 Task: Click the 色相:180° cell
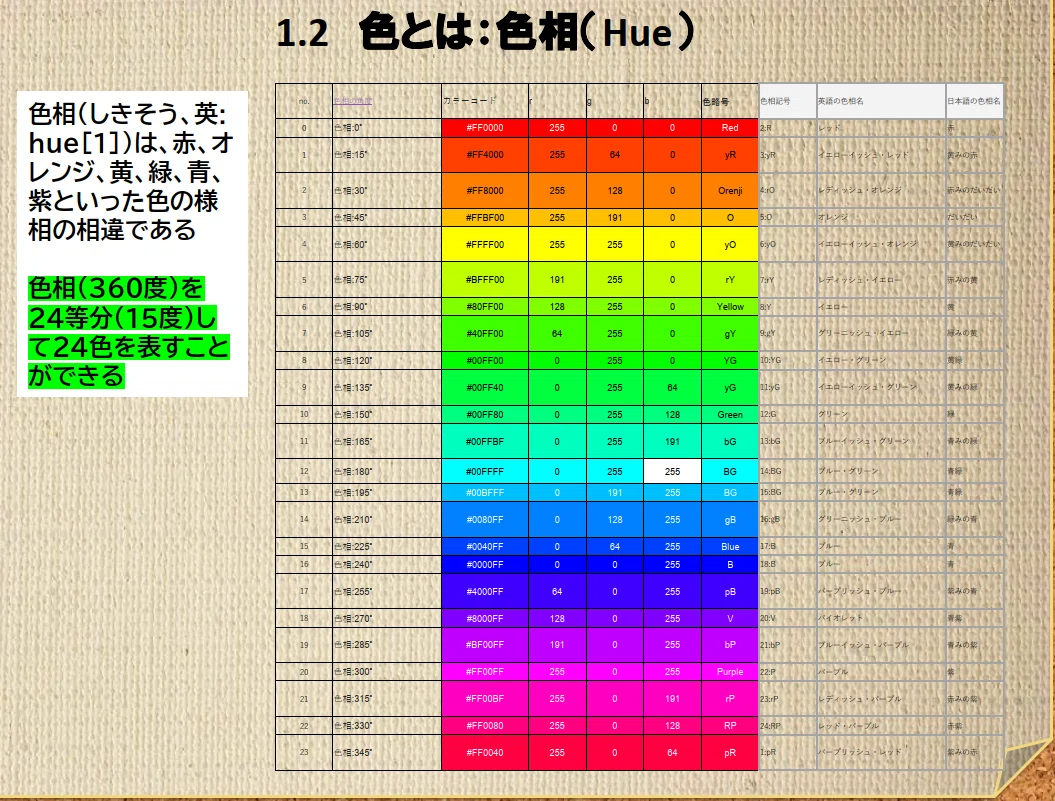click(x=387, y=471)
